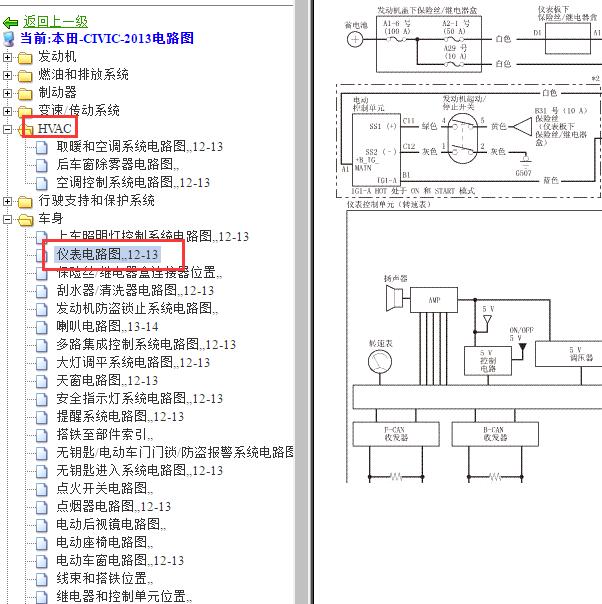Viewport: 602px width, 604px height.
Task: Open 天窗电路图,,12-13 document
Action: point(107,381)
